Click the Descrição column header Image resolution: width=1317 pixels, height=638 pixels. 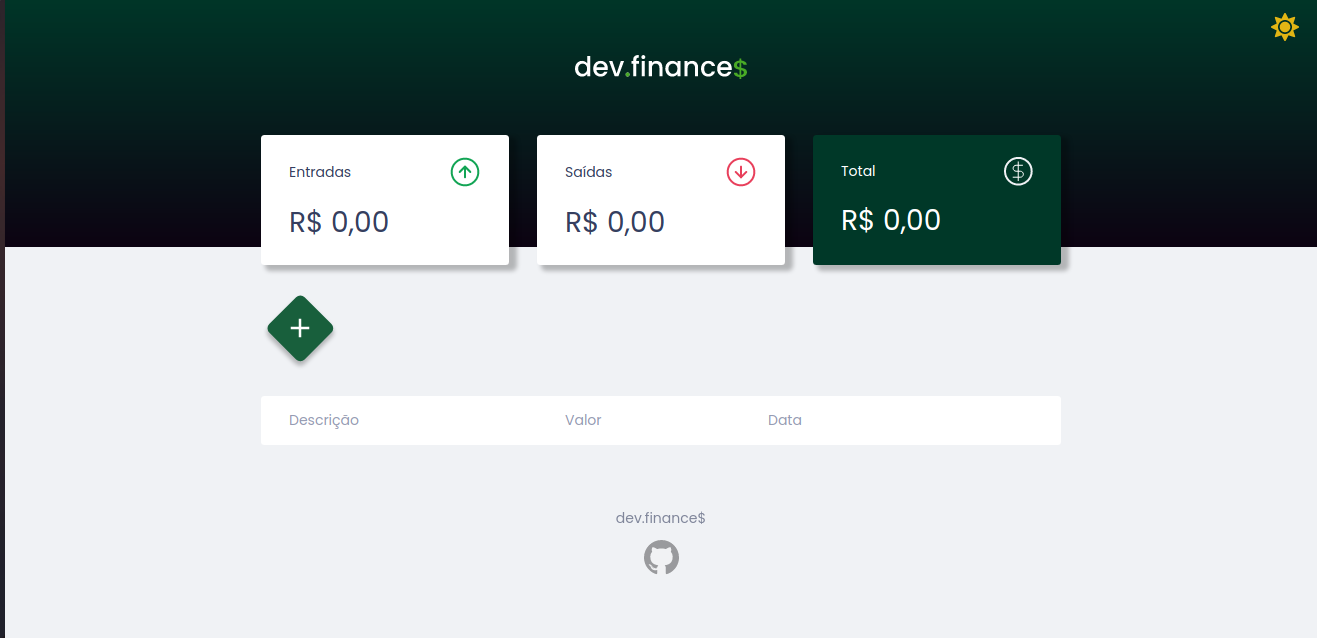pyautogui.click(x=323, y=420)
